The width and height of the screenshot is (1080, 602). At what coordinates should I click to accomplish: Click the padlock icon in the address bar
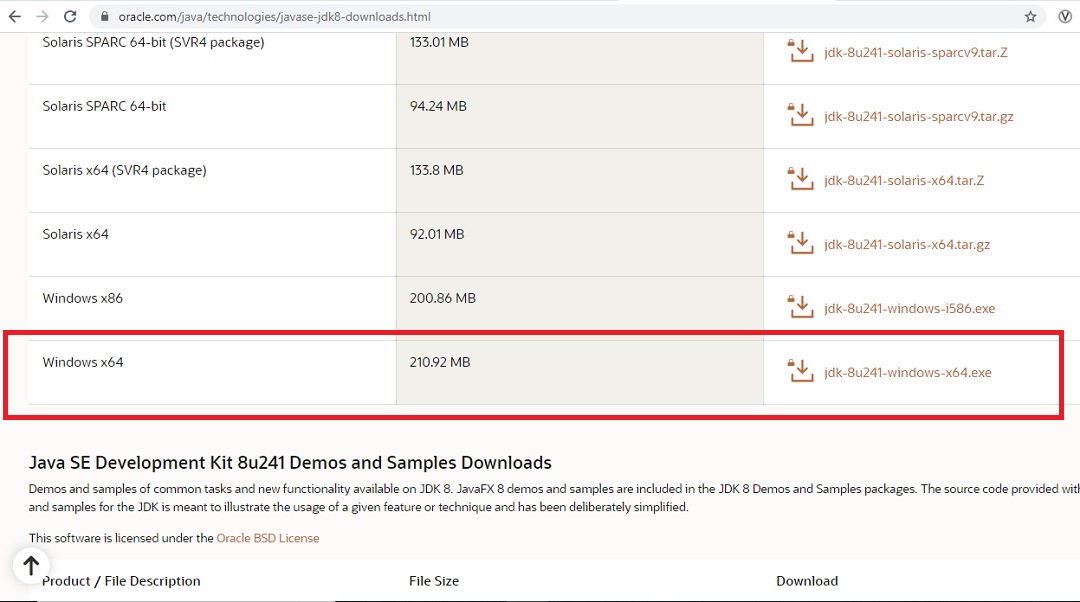click(x=105, y=16)
